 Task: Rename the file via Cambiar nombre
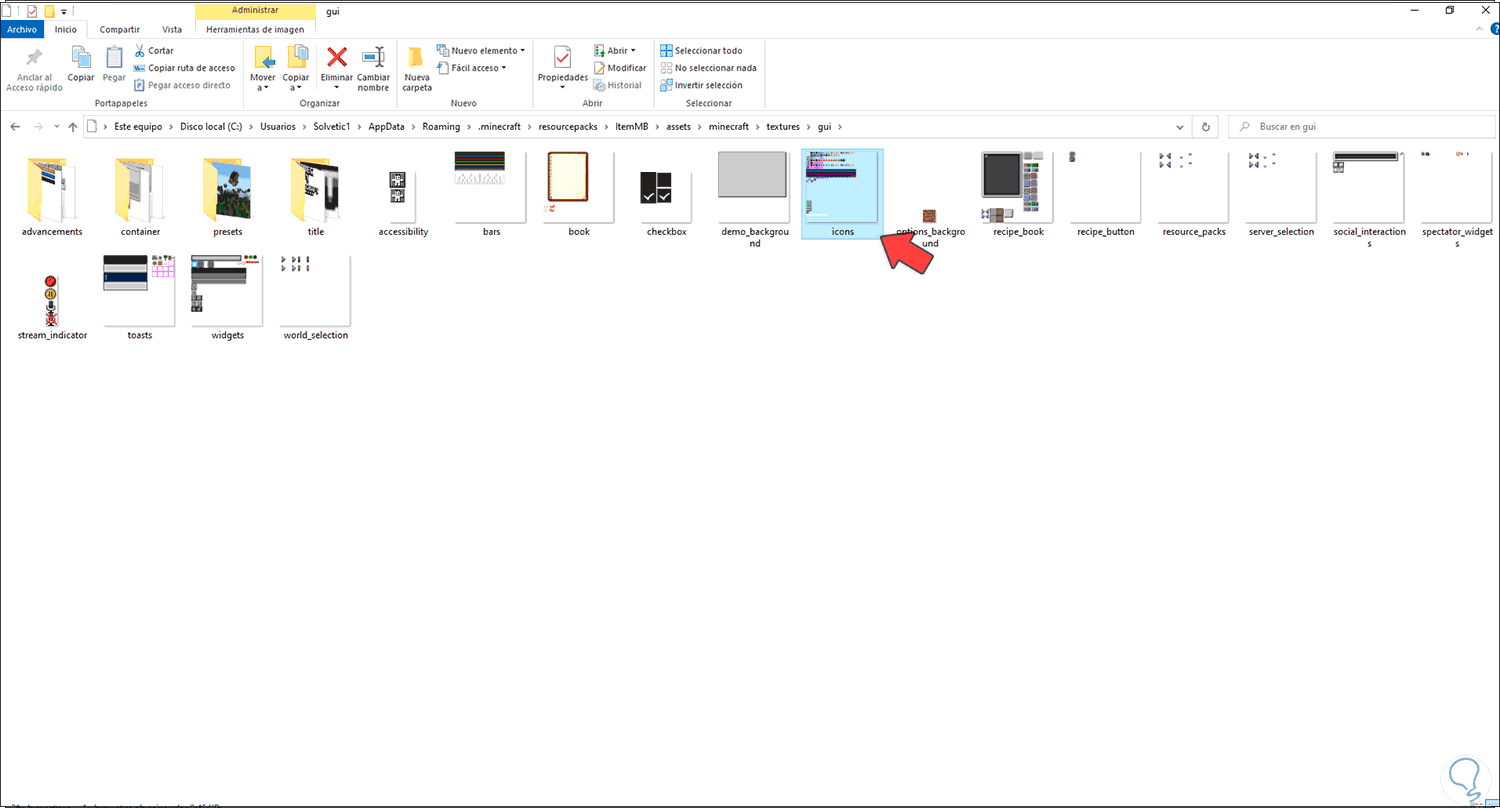pyautogui.click(x=373, y=68)
